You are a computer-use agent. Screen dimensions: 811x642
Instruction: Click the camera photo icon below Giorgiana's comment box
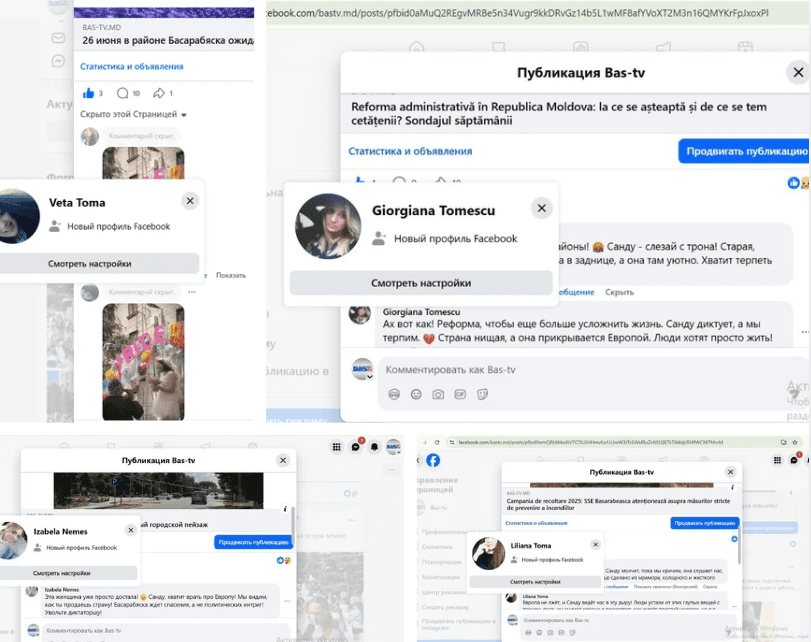coord(438,395)
